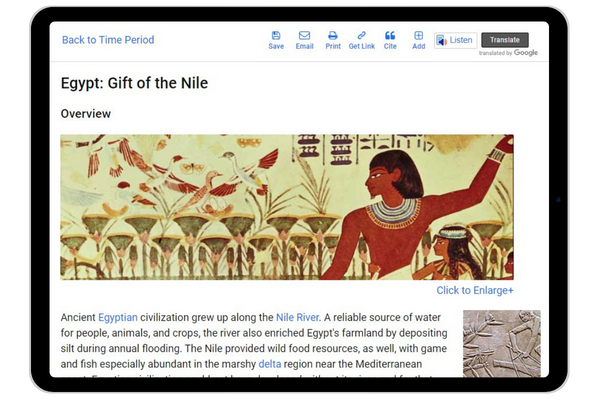600x400 pixels.
Task: Click the Overview section heading
Action: pos(85,114)
